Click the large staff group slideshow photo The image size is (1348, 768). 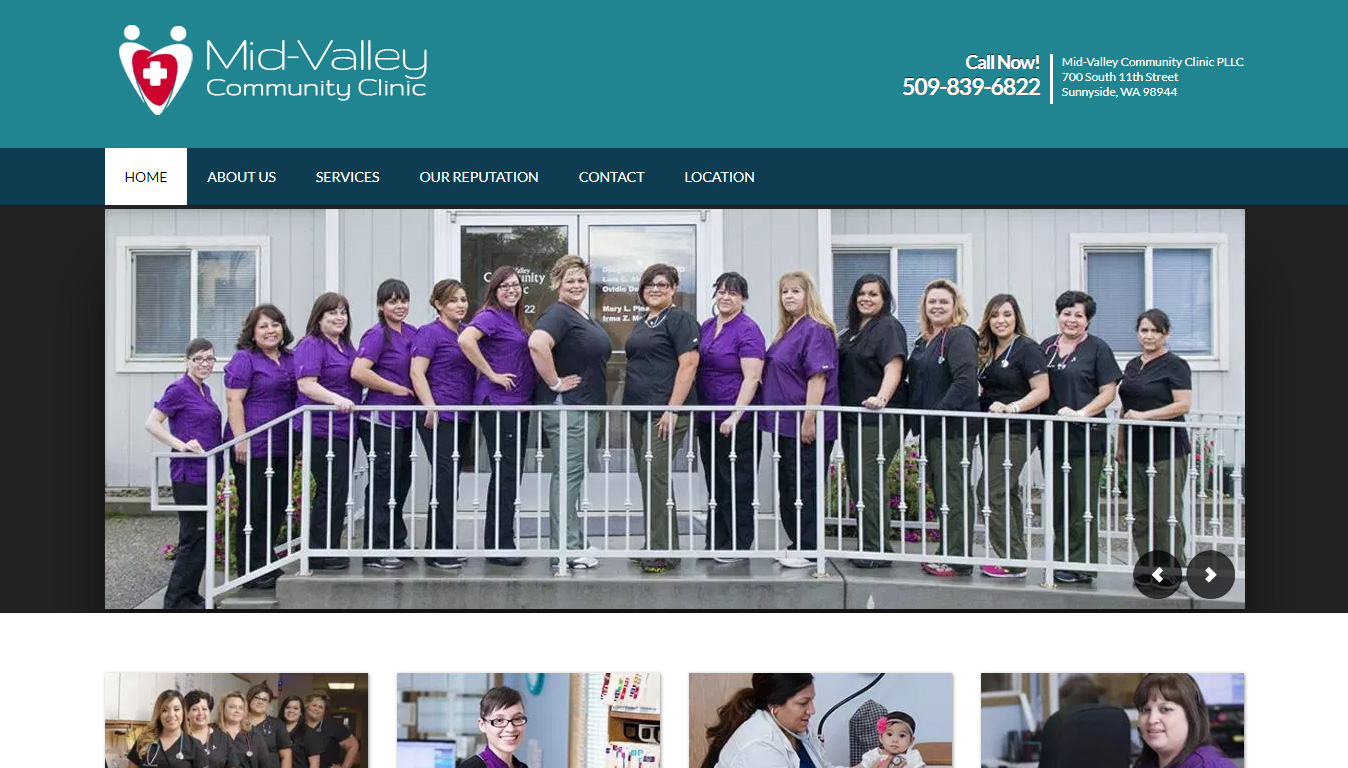click(675, 409)
